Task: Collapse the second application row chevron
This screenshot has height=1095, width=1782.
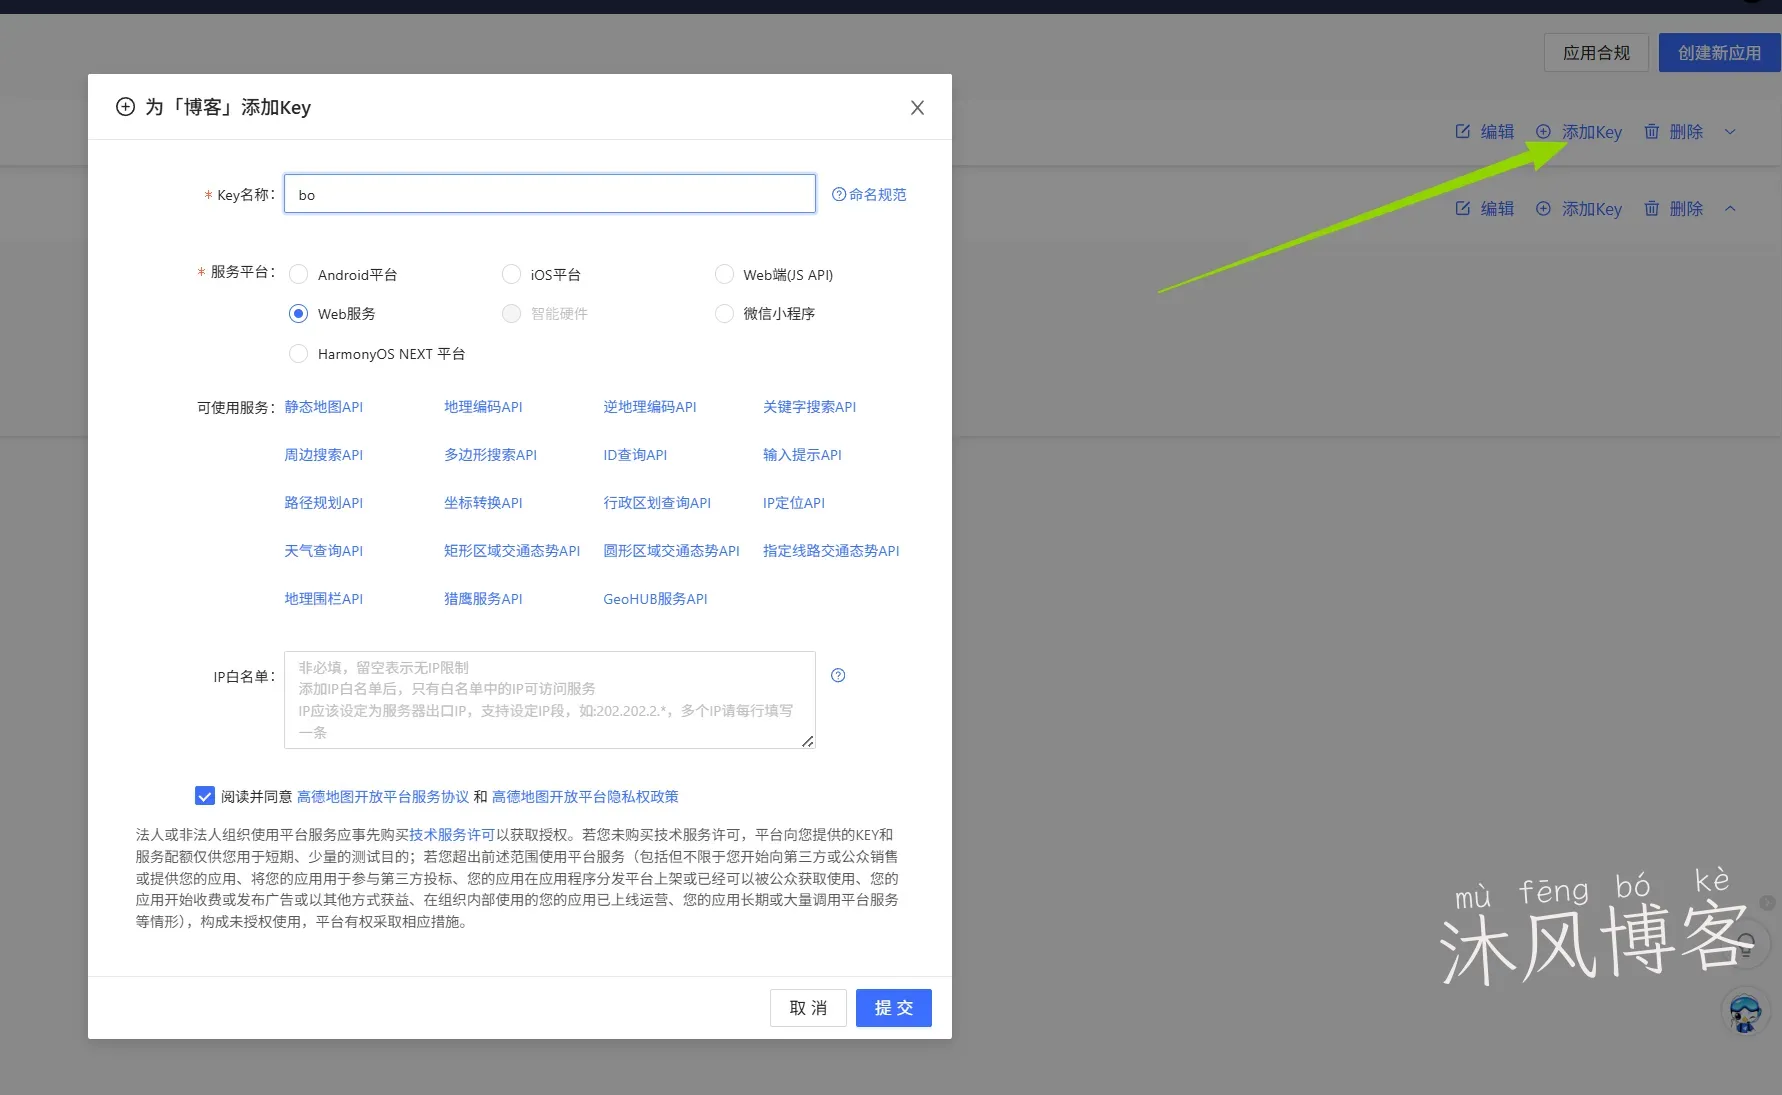Action: tap(1730, 208)
